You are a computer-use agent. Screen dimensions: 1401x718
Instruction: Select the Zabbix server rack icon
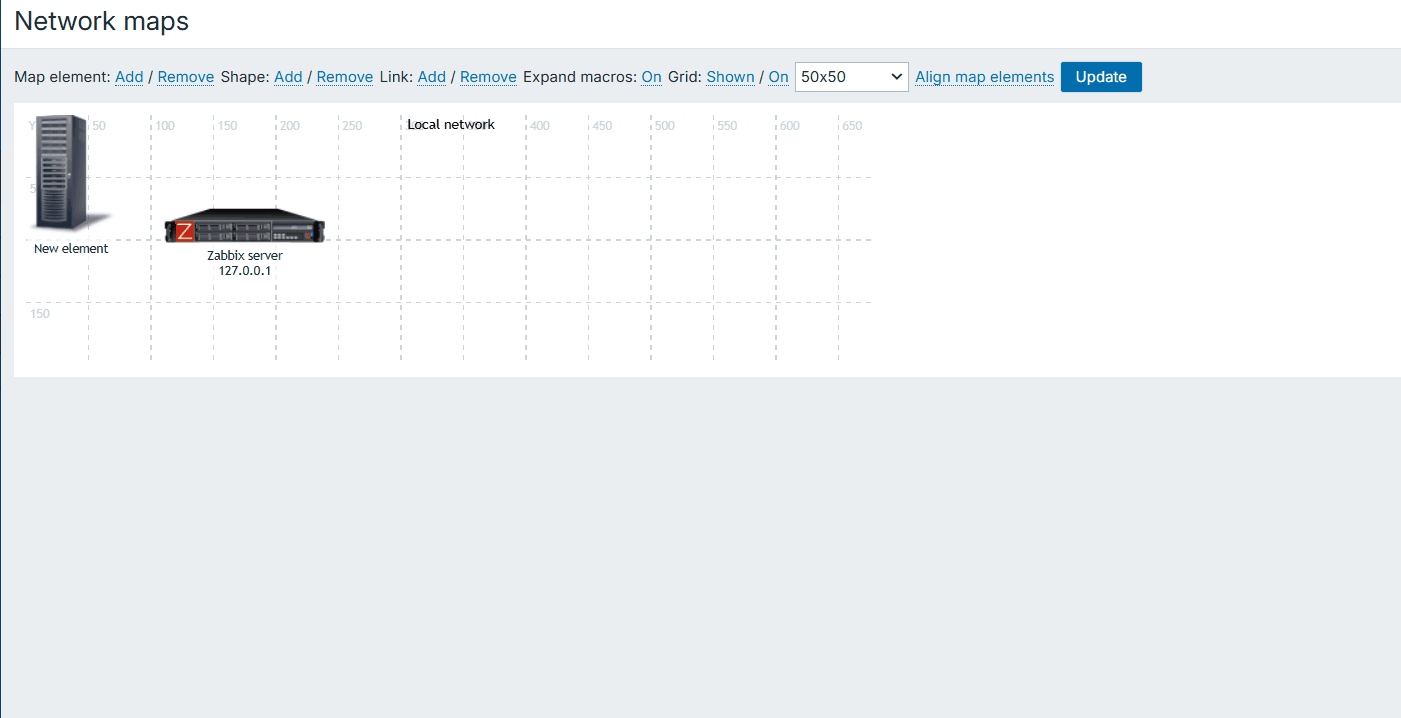[245, 227]
